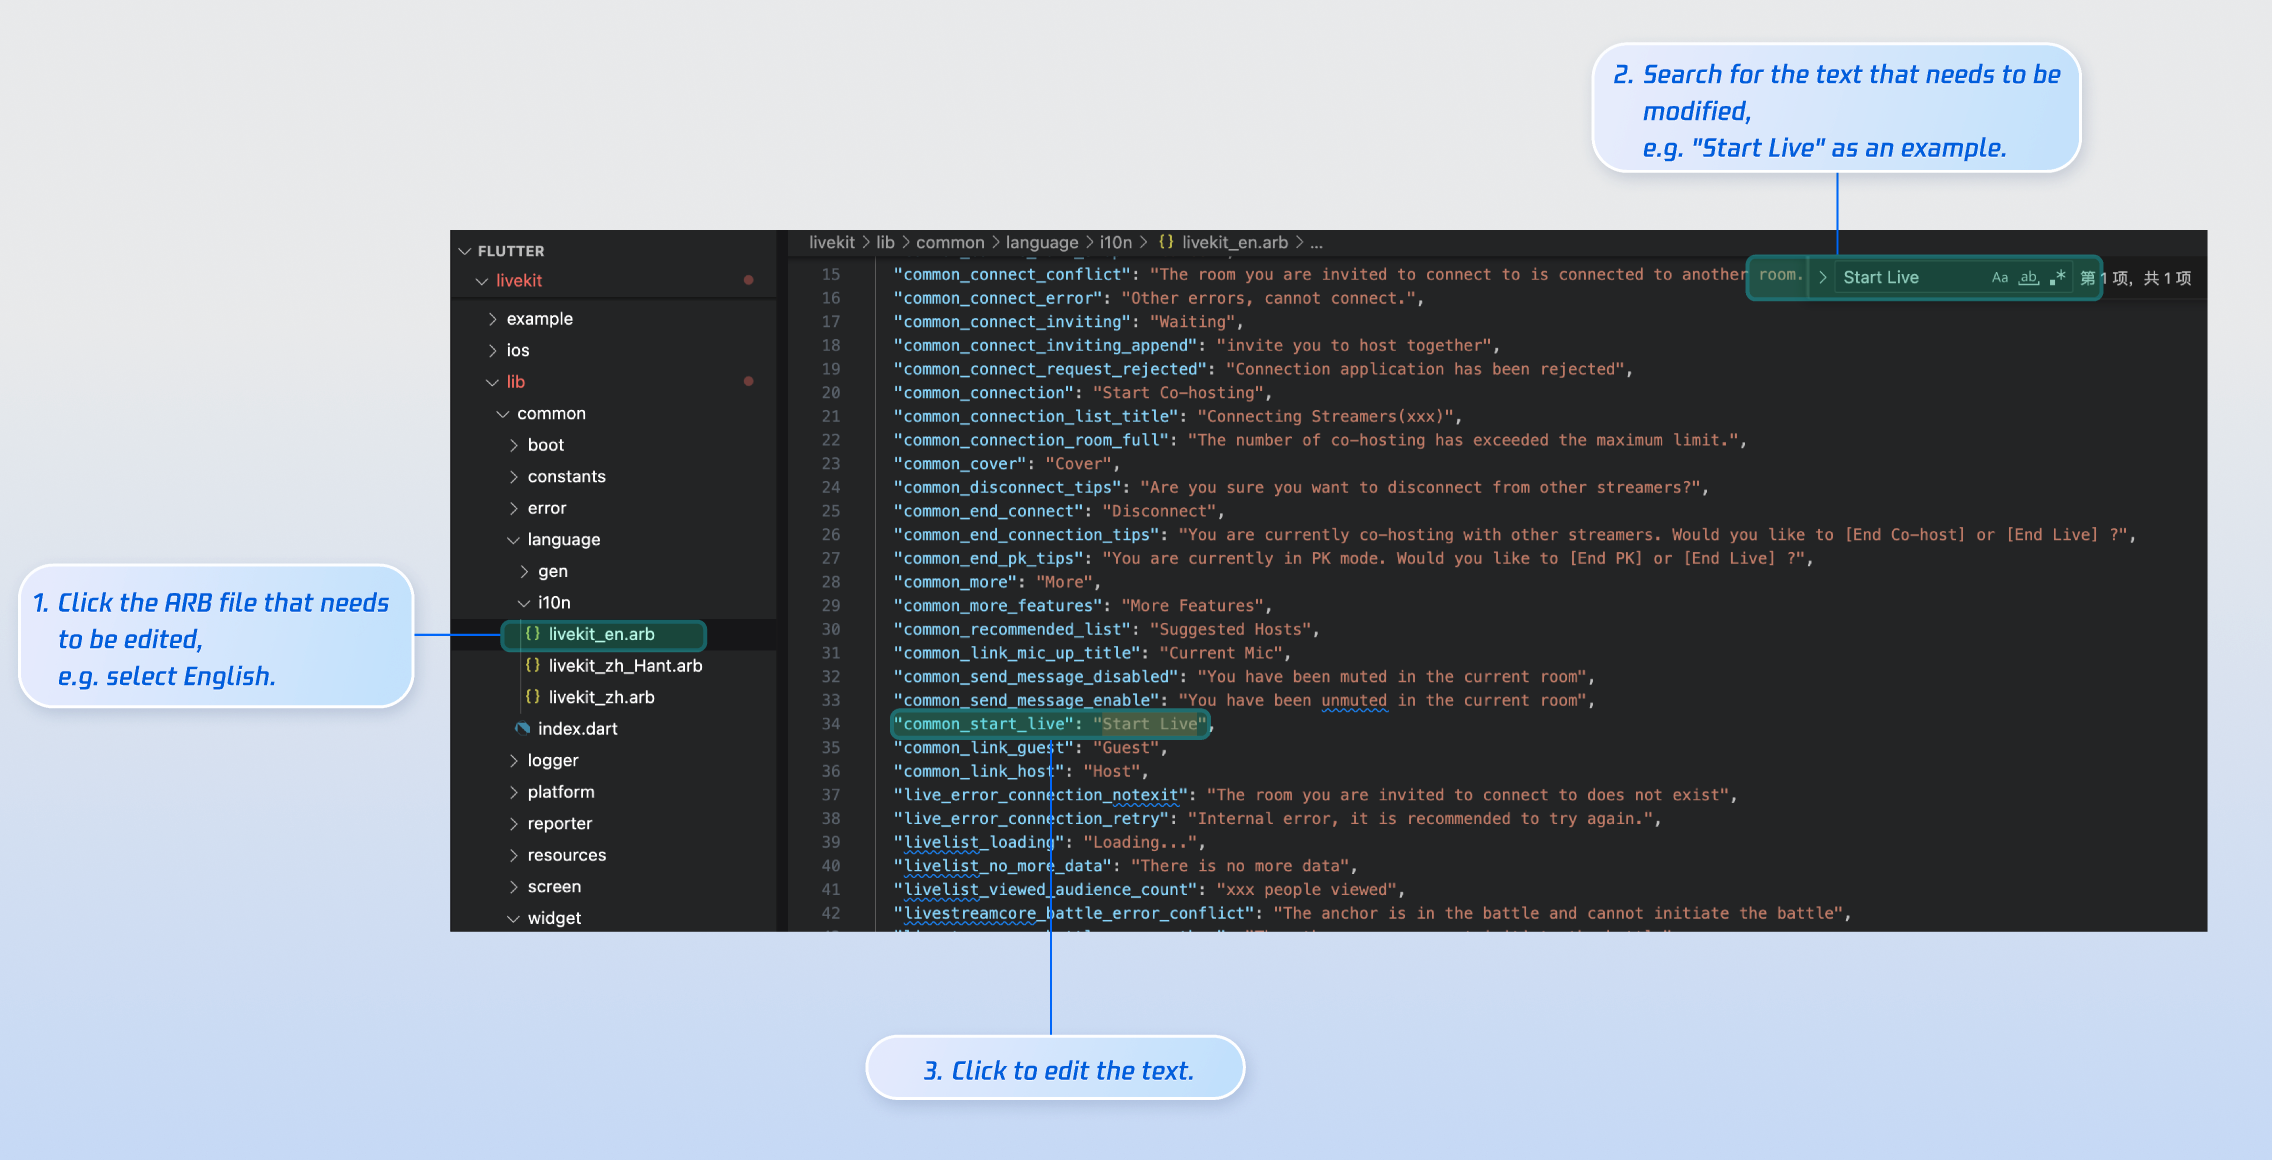
Task: Toggle Match Case in find widget
Action: (1999, 278)
